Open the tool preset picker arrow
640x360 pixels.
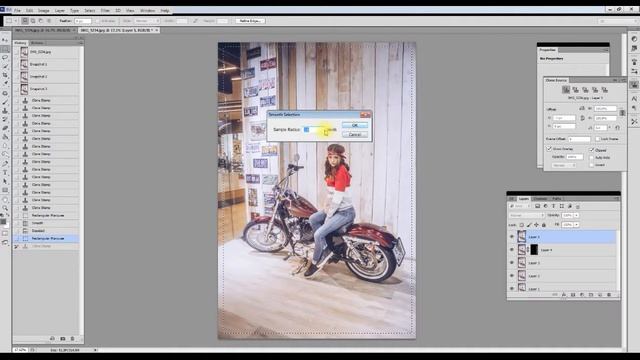click(16, 21)
